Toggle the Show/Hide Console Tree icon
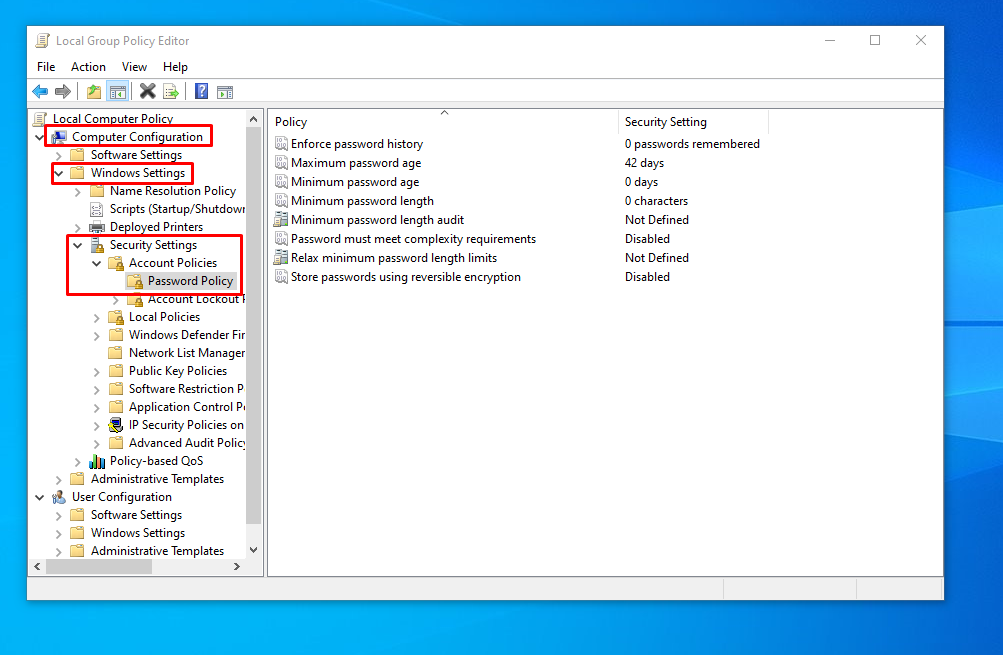This screenshot has width=1003, height=655. point(118,91)
